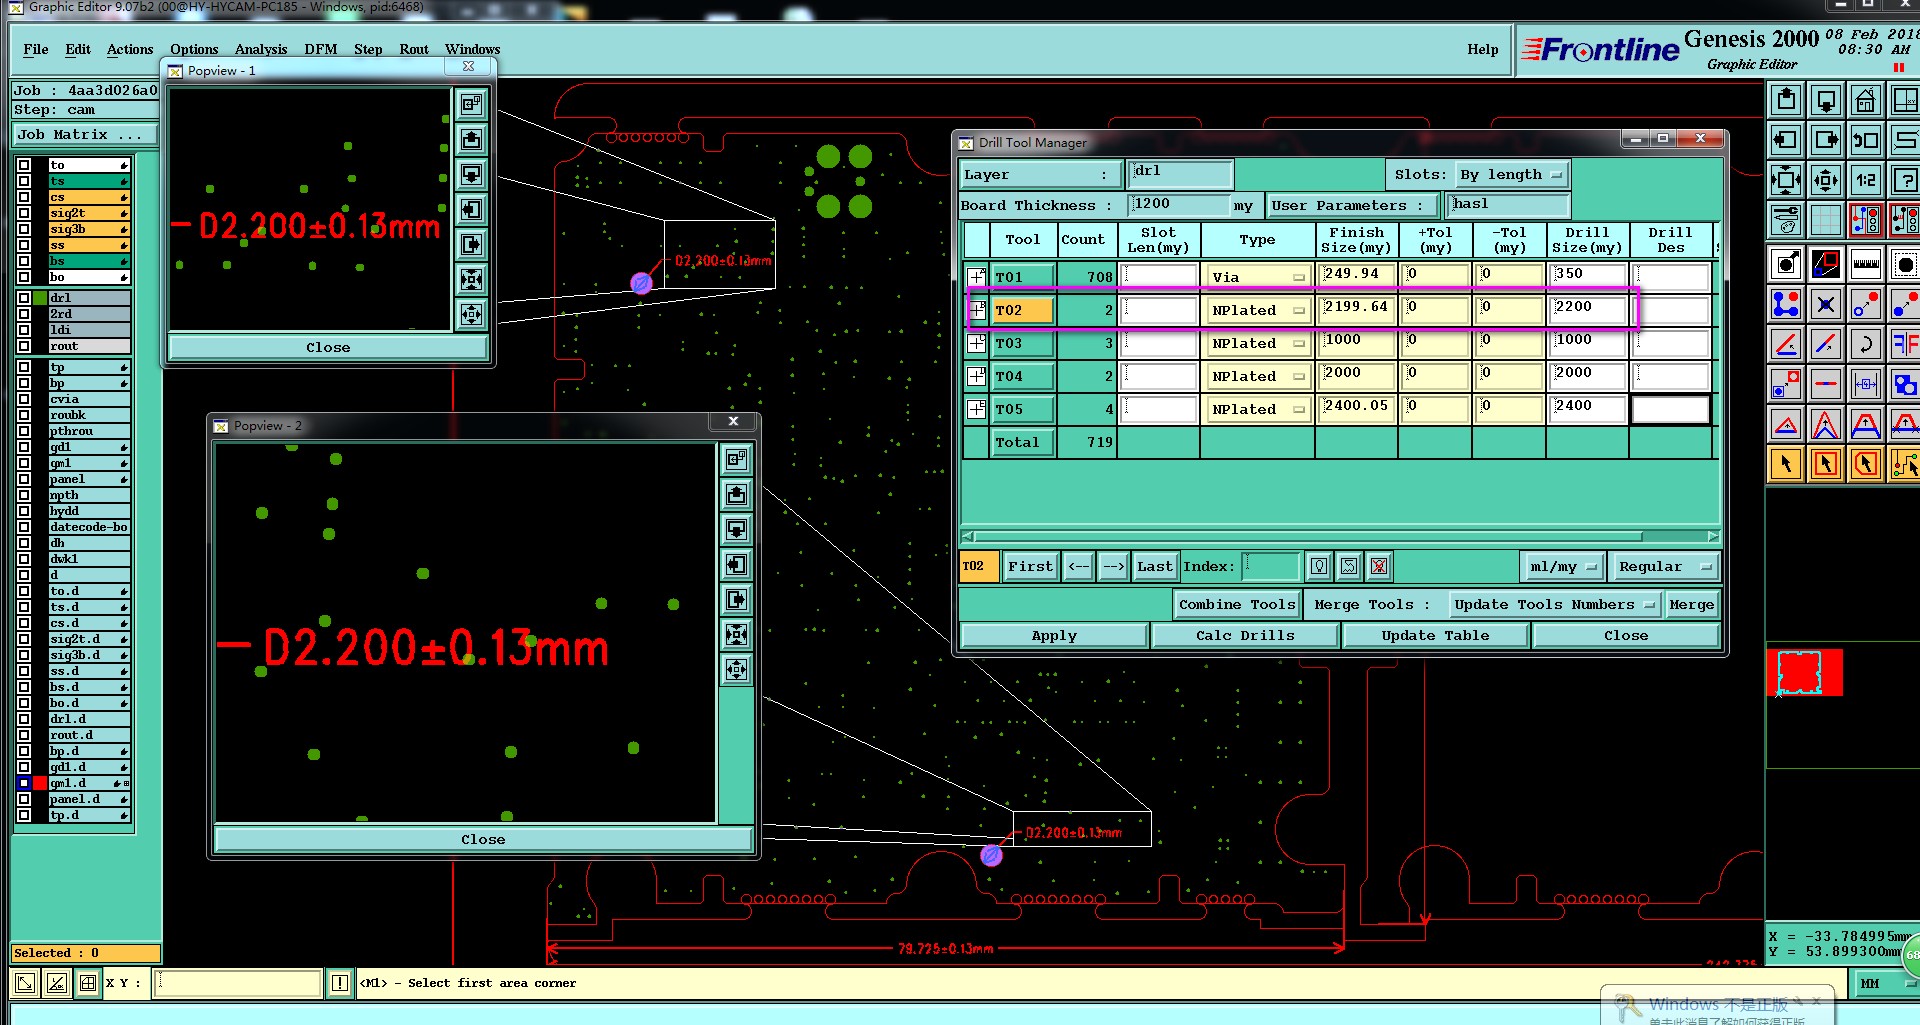1920x1025 pixels.
Task: Click the 1:2 zoom ratio icon
Action: click(x=1866, y=180)
